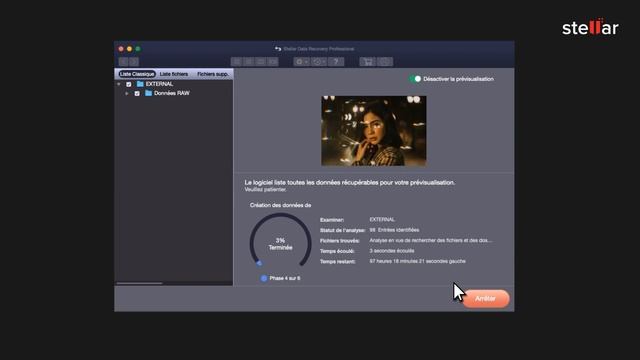Screen dimensions: 640x360
Task: Click the shopping cart buy icon
Action: click(368, 62)
